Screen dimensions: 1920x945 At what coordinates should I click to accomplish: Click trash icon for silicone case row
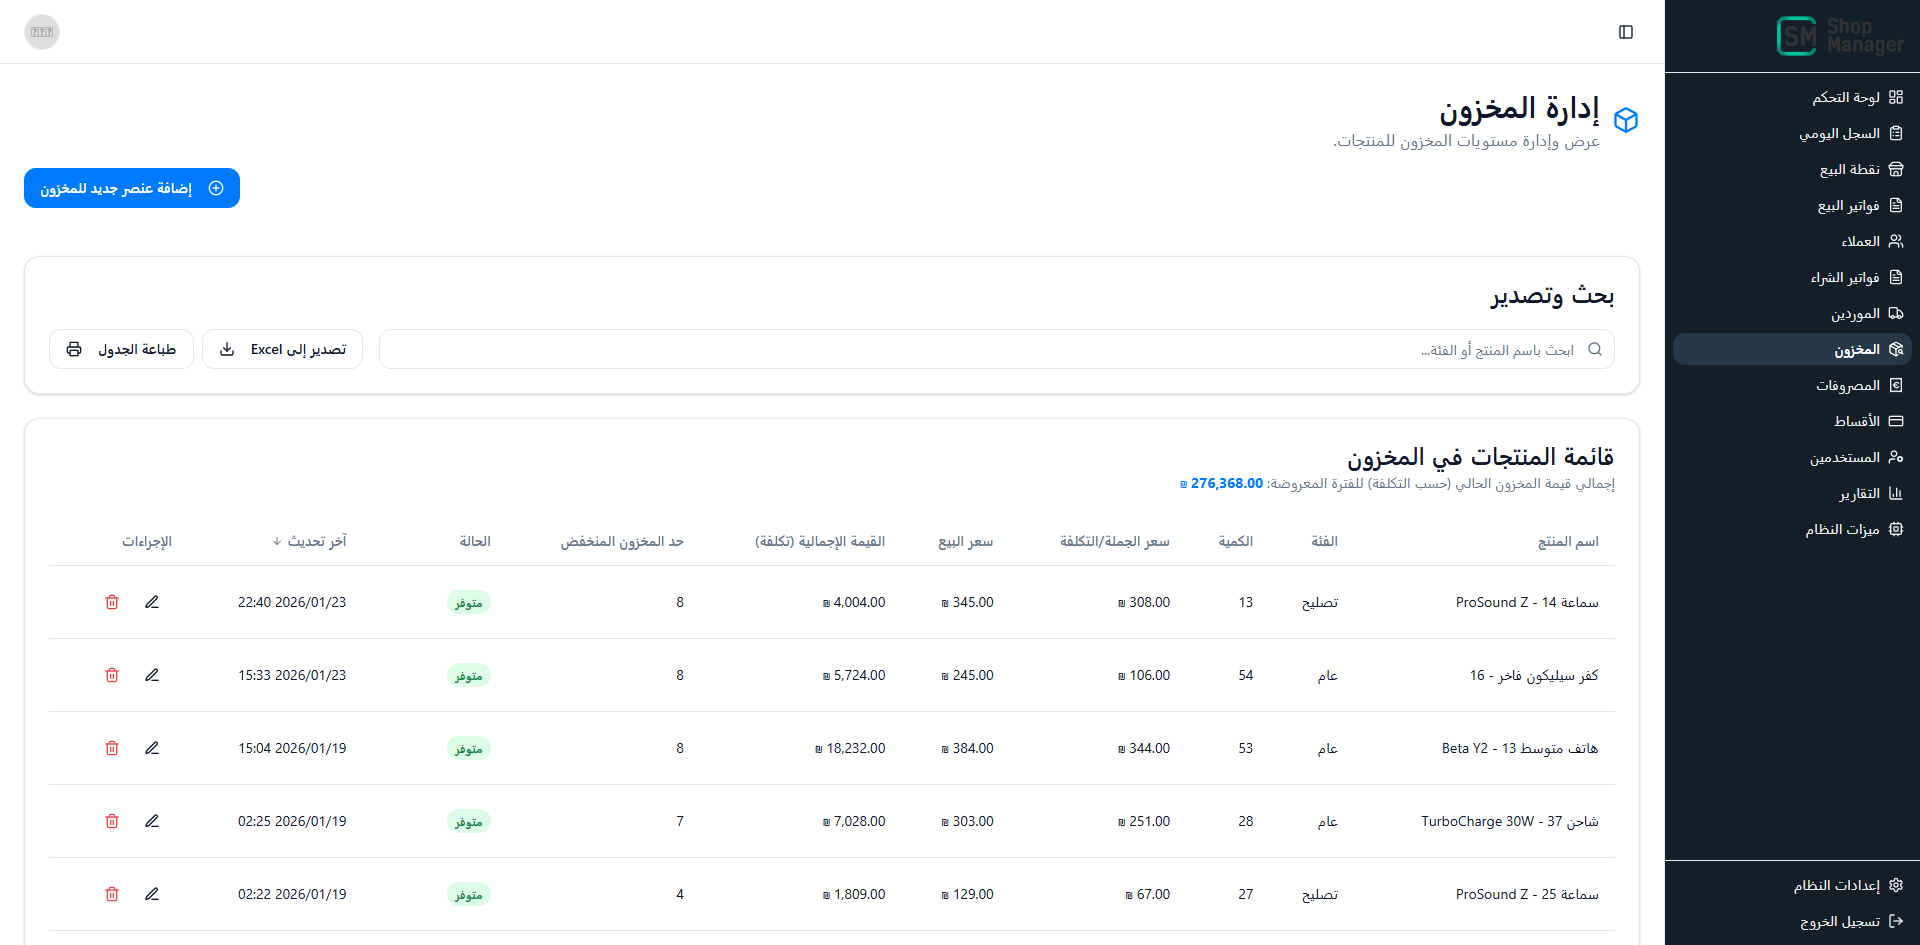112,675
